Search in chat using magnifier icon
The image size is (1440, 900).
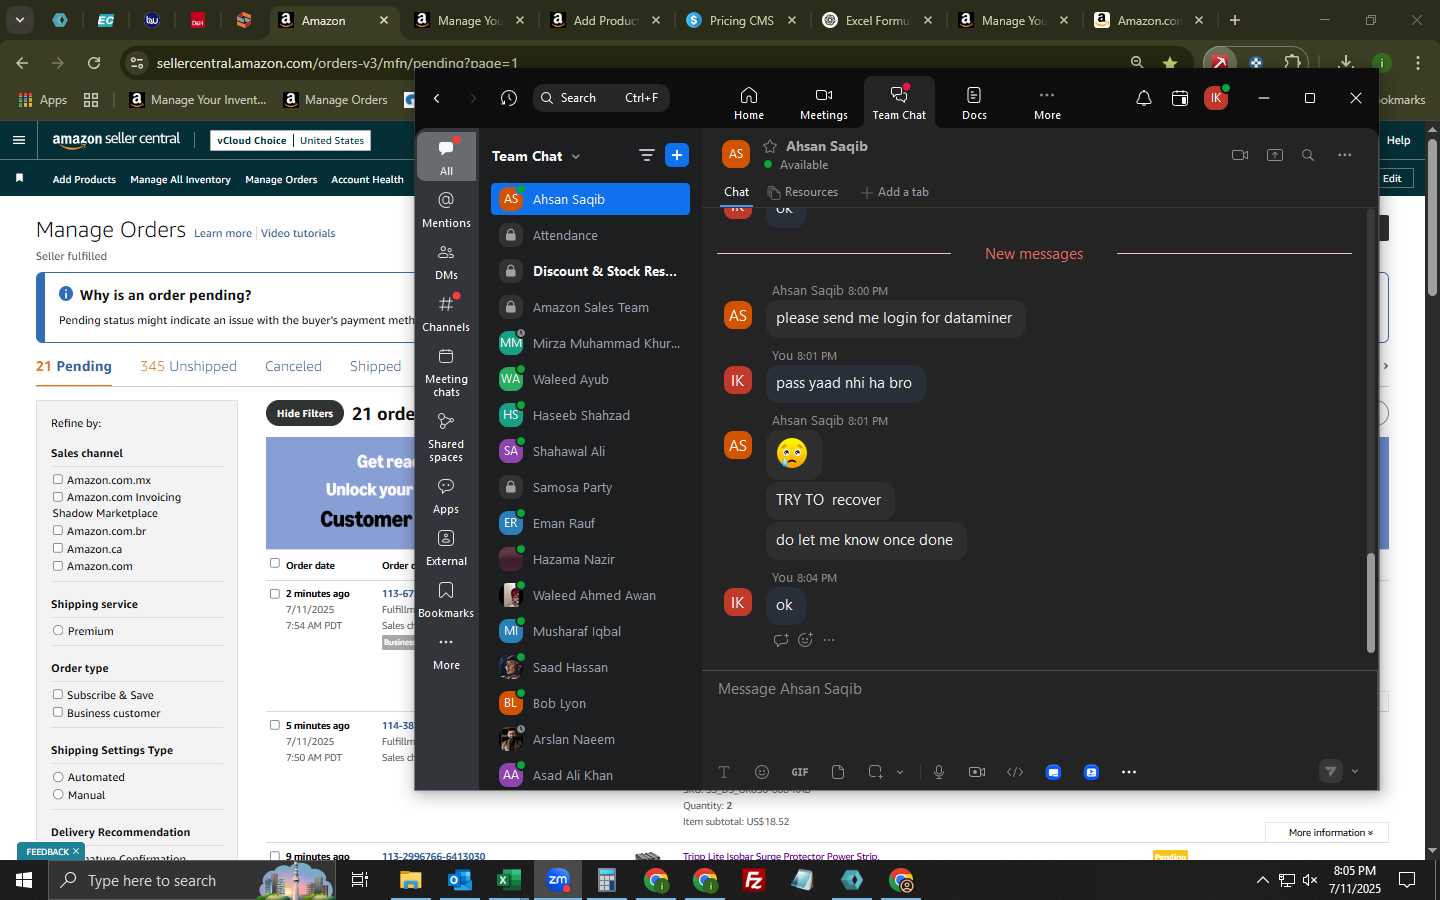(1308, 155)
